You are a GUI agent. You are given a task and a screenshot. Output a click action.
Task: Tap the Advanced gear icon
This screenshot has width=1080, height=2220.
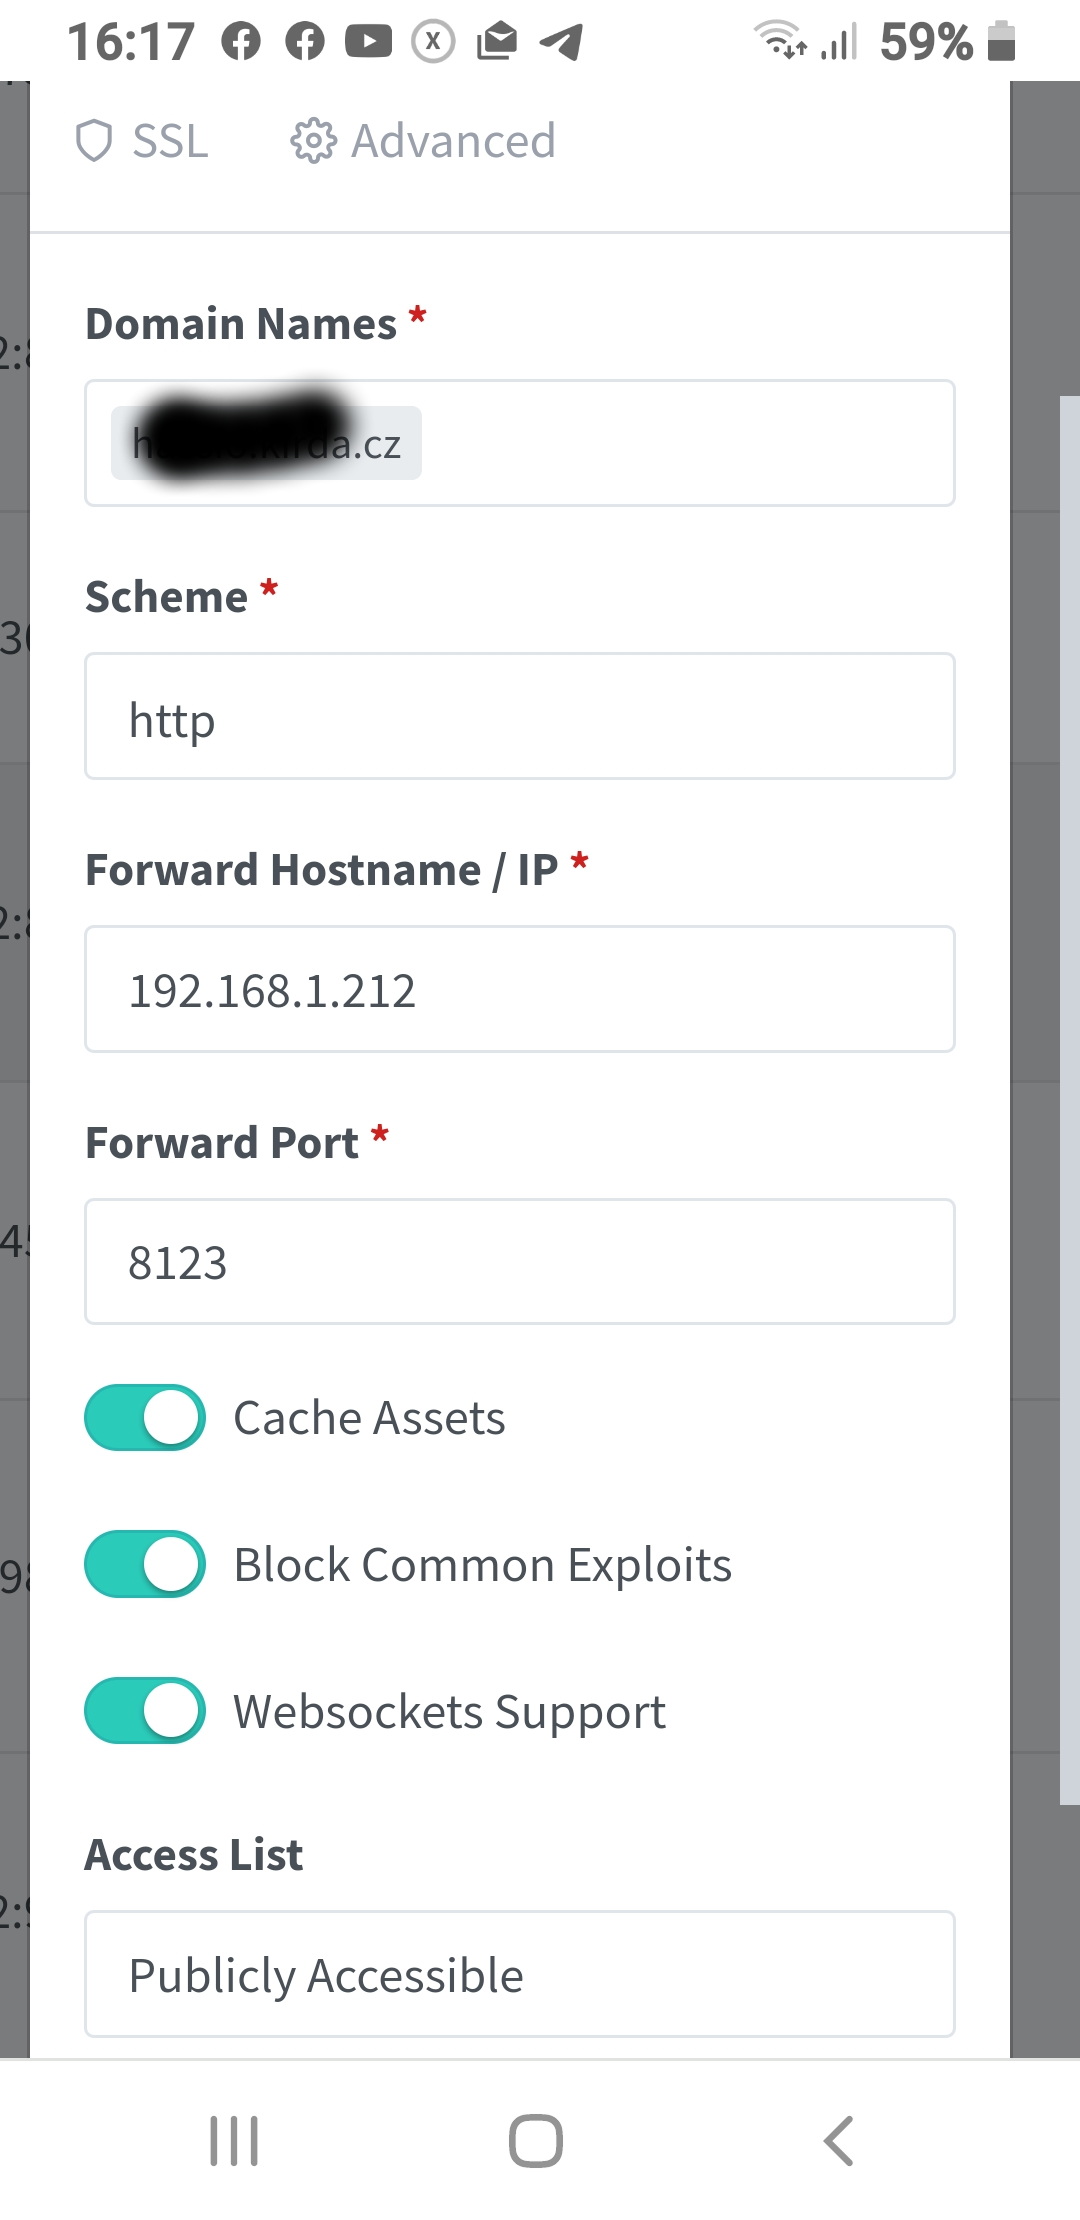click(x=312, y=141)
